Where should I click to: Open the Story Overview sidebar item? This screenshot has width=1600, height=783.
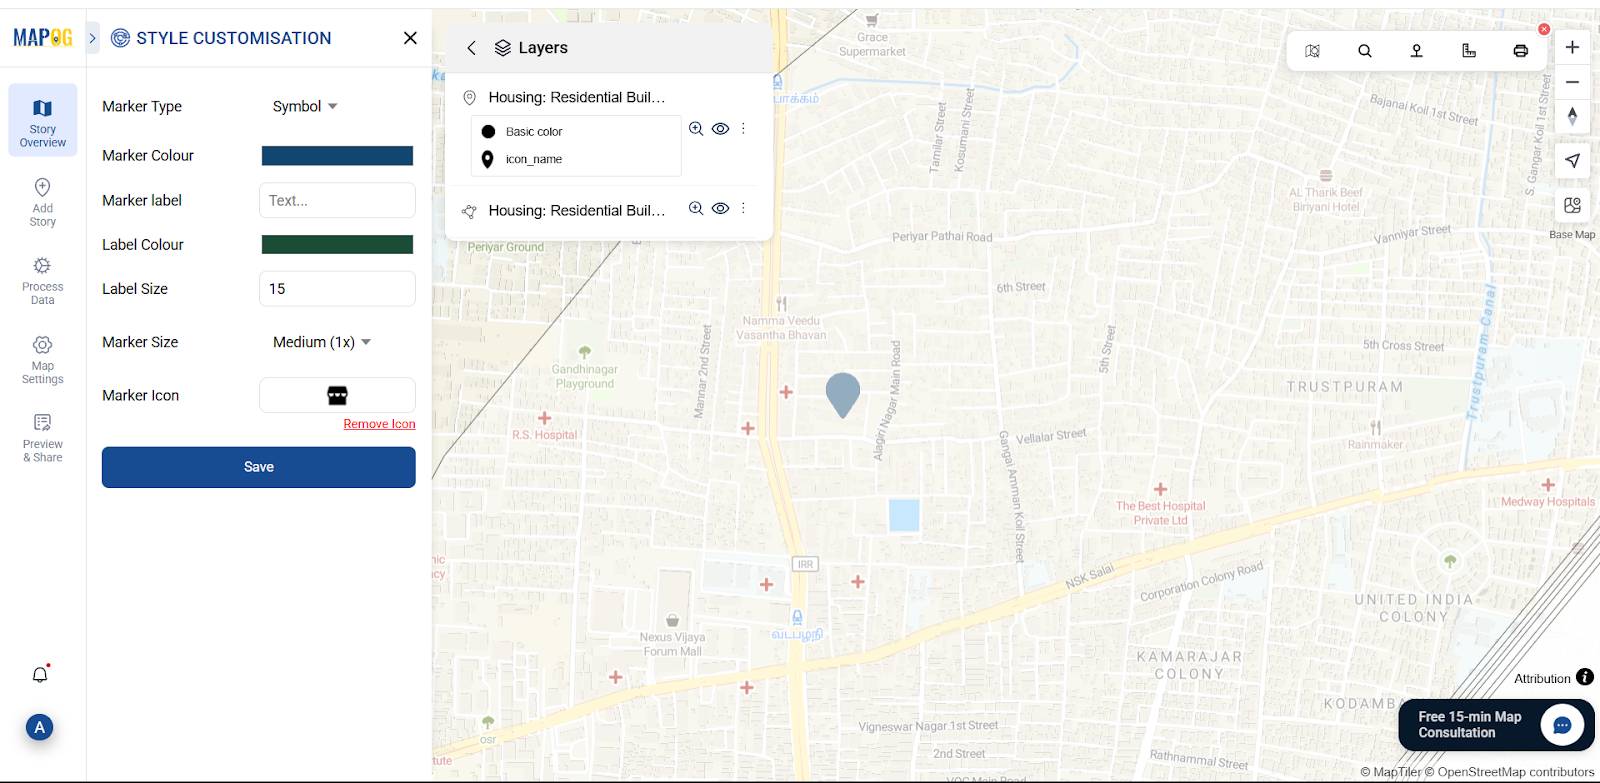[x=42, y=120]
